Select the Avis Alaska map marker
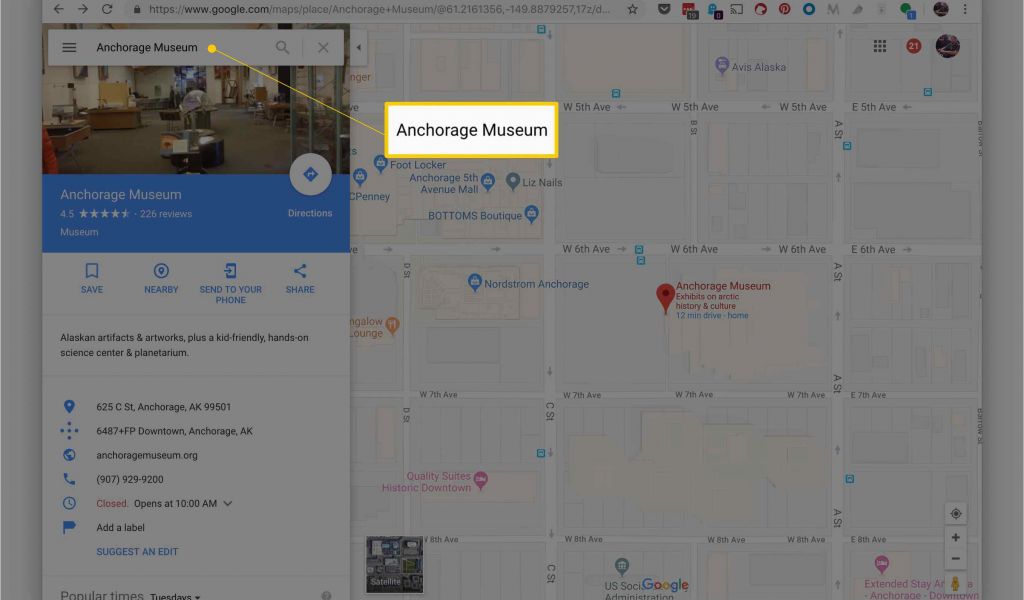This screenshot has width=1024, height=600. 722,65
